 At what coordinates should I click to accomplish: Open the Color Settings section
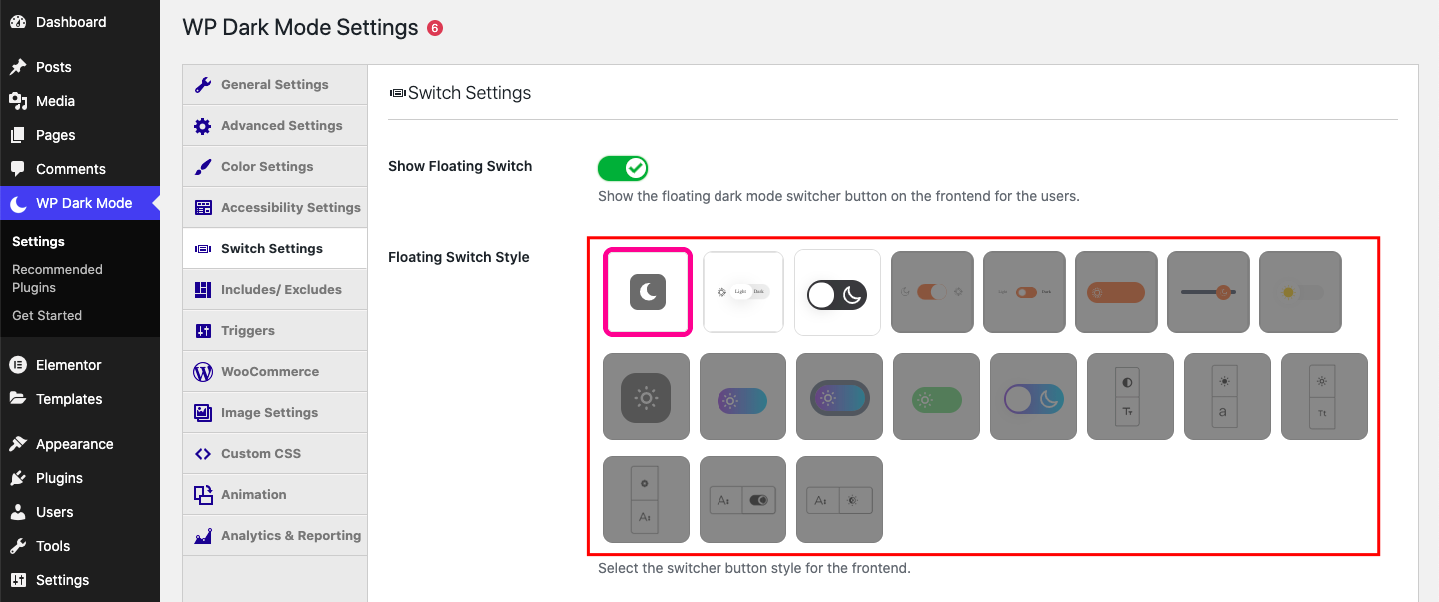(x=274, y=166)
